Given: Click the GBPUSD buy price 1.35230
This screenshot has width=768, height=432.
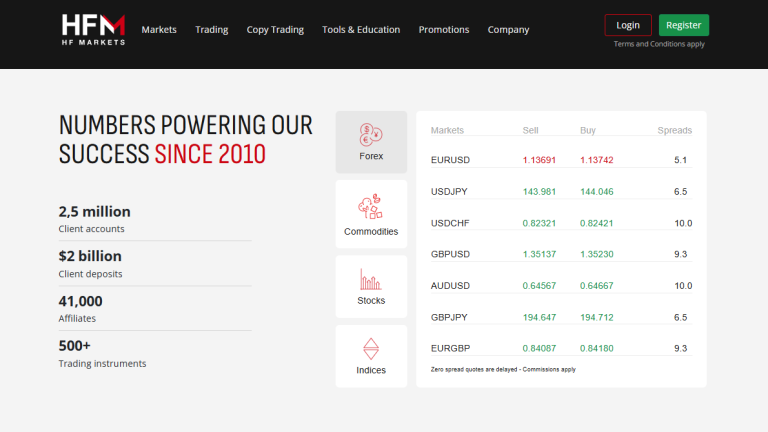Looking at the screenshot, I should tap(597, 254).
